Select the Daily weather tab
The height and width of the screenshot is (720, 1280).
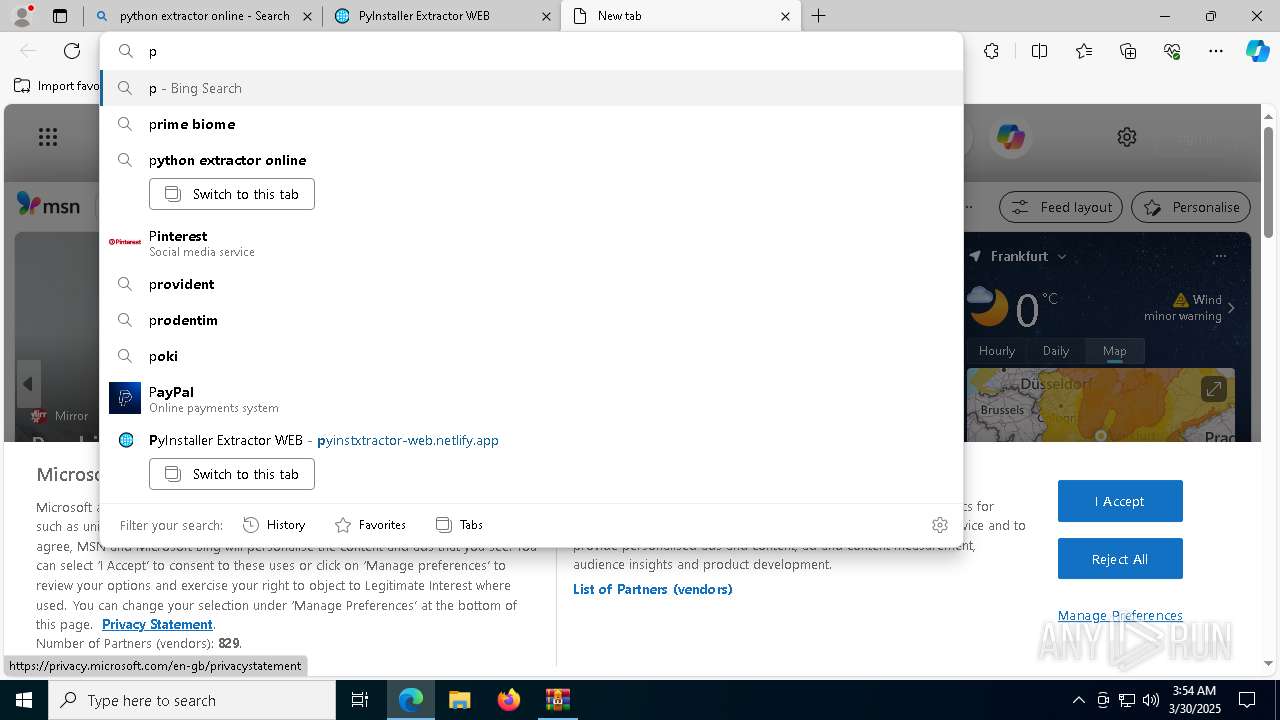point(1056,351)
